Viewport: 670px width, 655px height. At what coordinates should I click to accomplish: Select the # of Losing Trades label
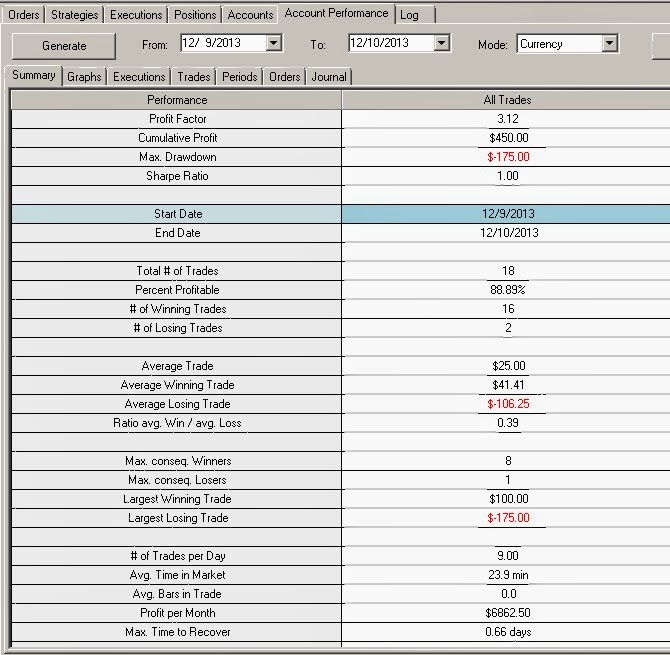pos(178,328)
